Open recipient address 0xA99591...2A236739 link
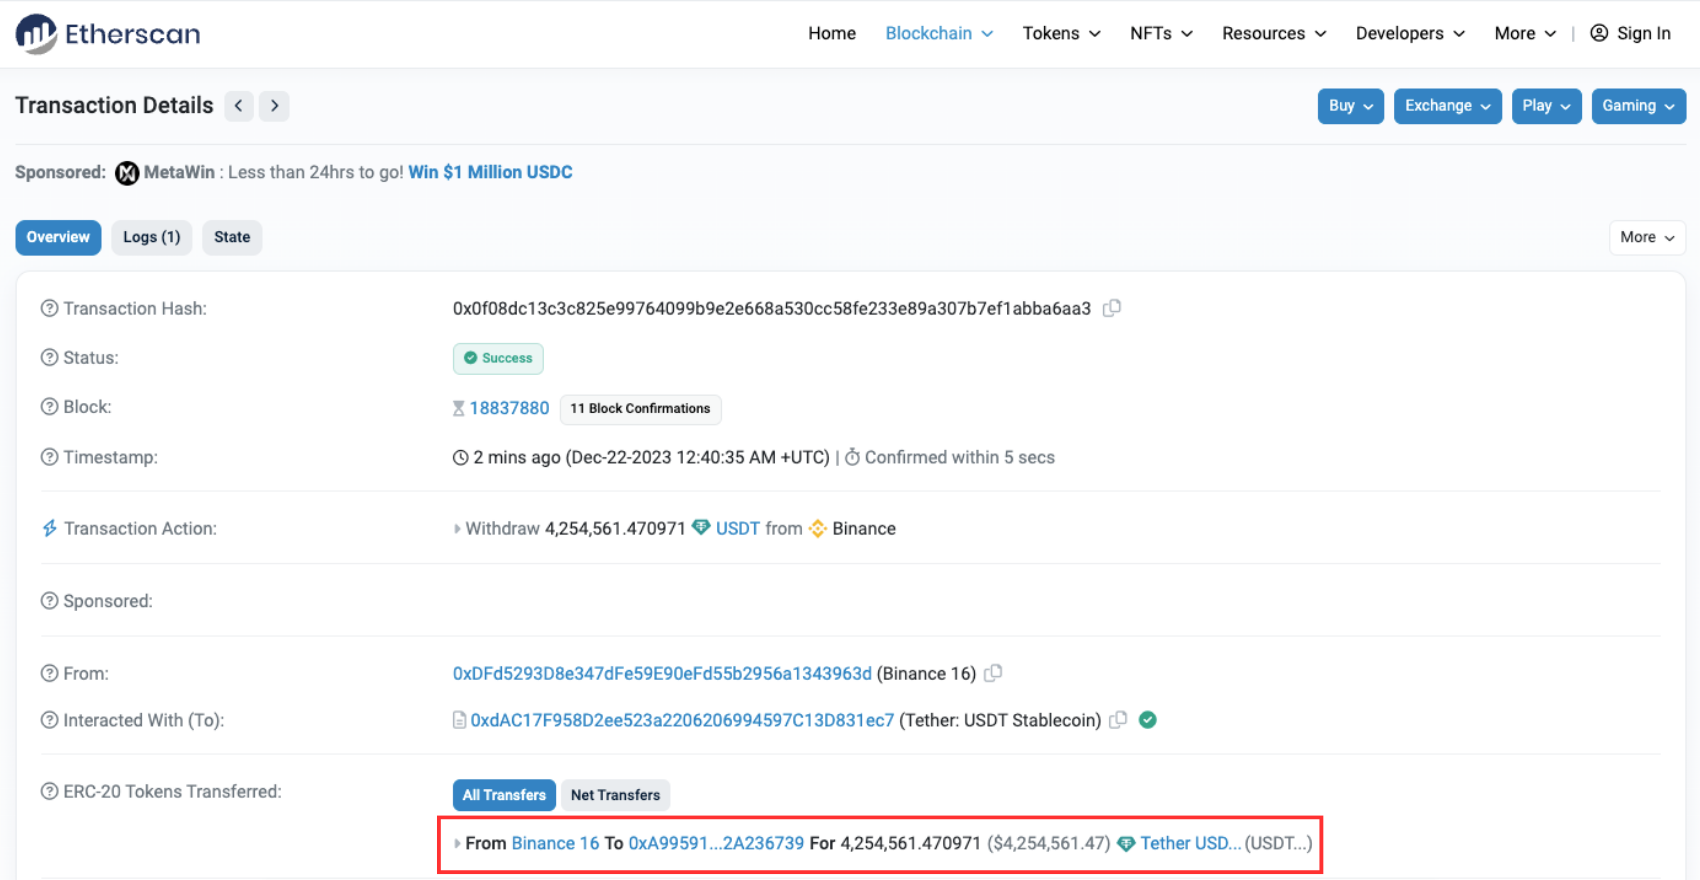The image size is (1700, 880). [x=716, y=843]
